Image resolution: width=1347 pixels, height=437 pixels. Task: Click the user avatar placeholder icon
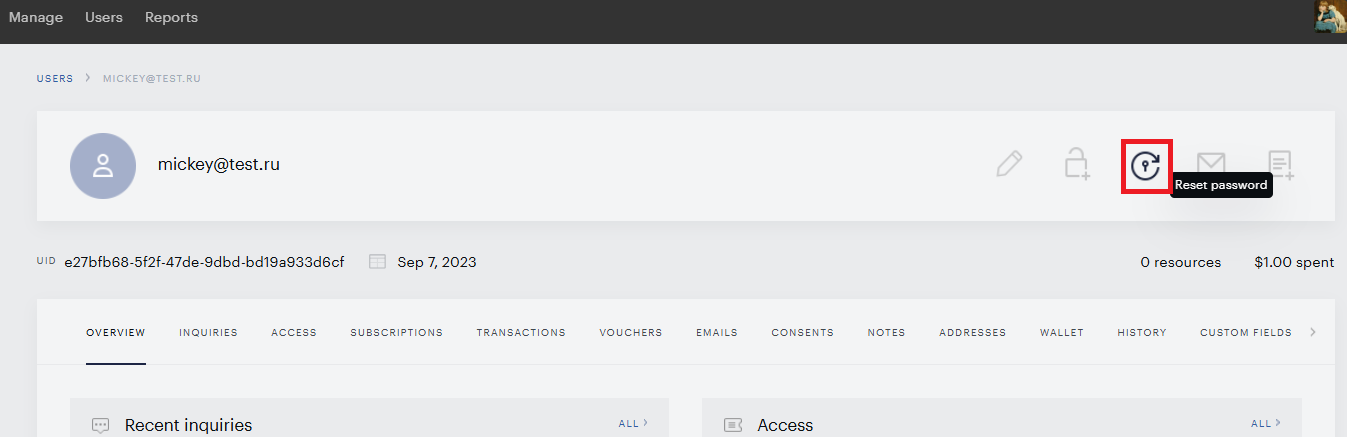pyautogui.click(x=103, y=166)
